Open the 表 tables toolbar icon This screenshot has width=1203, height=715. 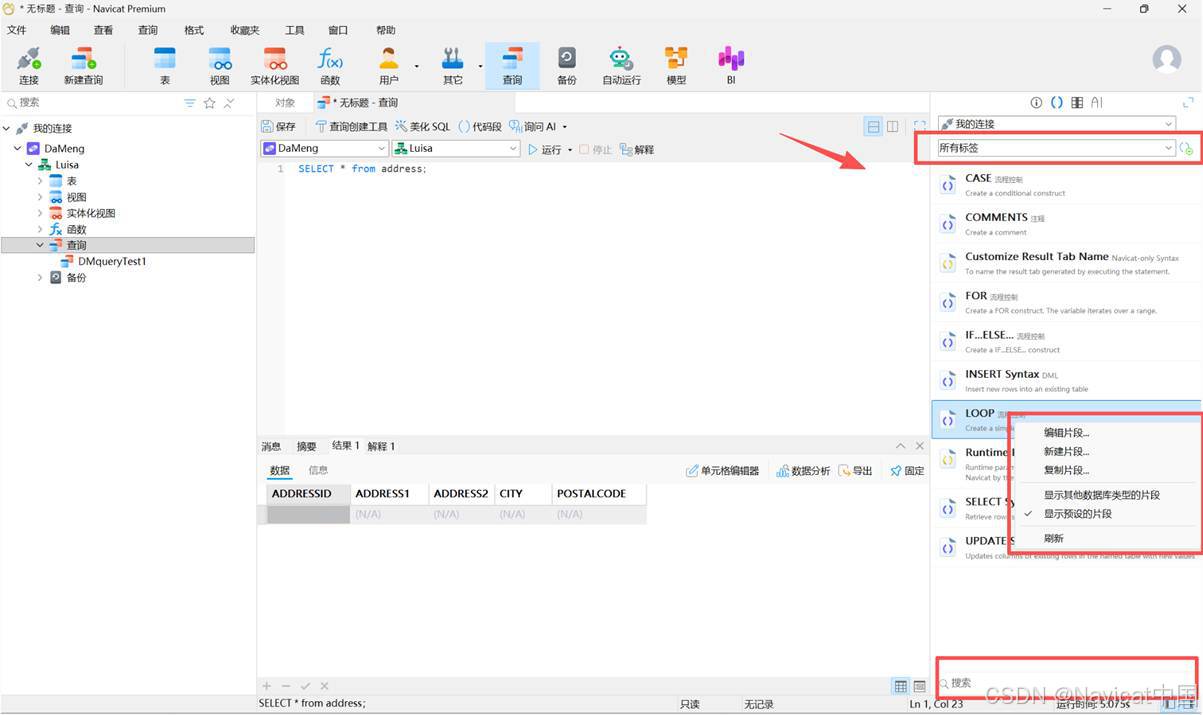[165, 66]
